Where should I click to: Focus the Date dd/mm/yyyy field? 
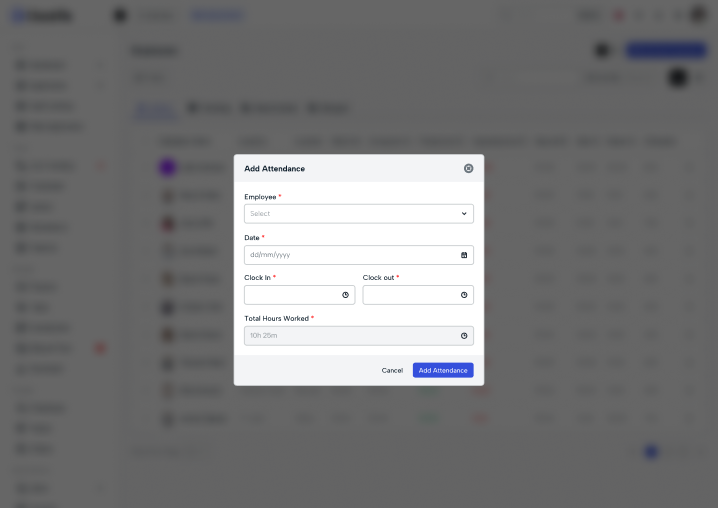359,255
